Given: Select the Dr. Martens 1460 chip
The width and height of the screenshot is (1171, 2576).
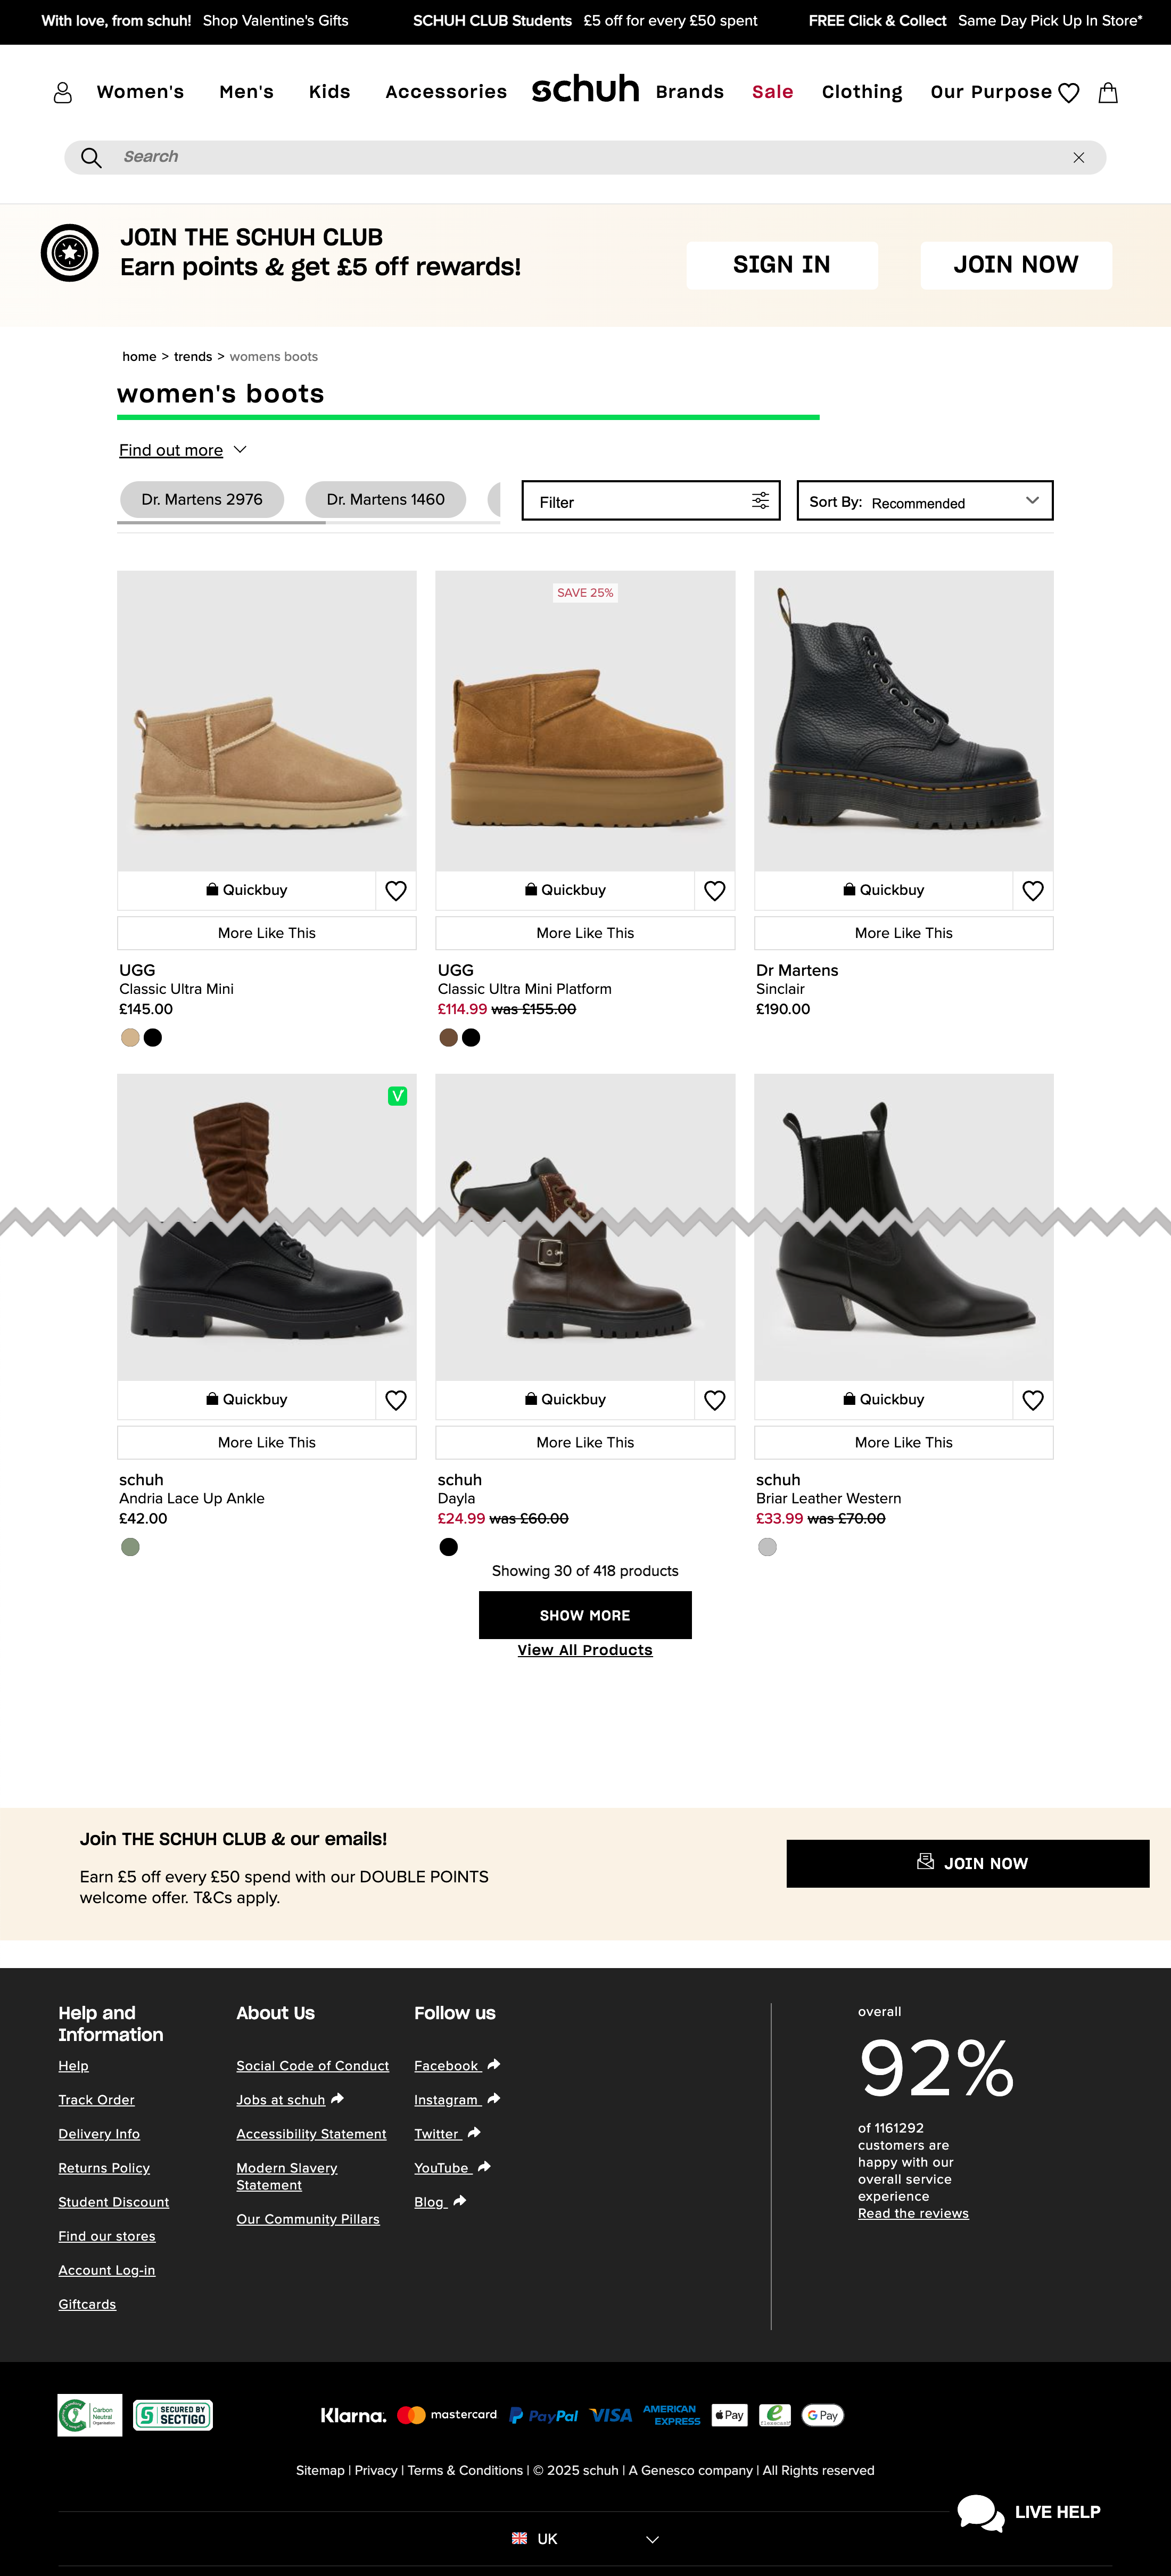Looking at the screenshot, I should tap(385, 499).
